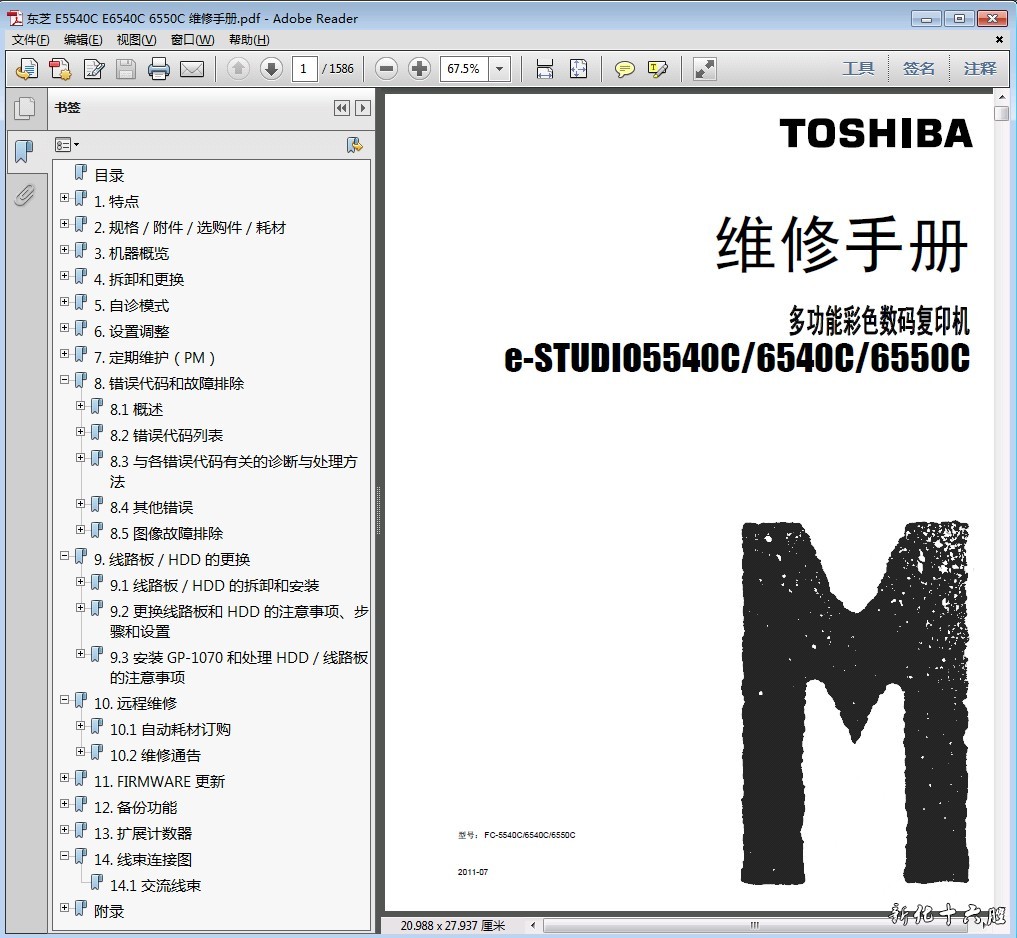Screen dimensions: 1017x938
Task: Select the highlight text tool
Action: (x=657, y=69)
